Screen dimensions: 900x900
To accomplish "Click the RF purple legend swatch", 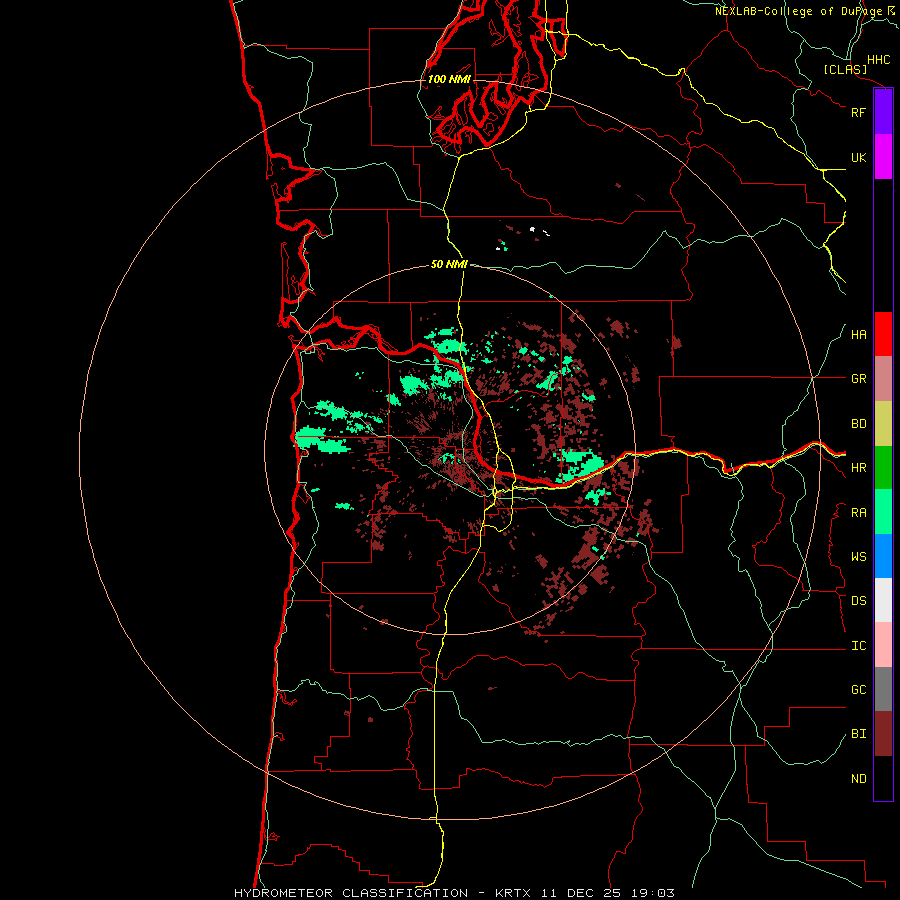I will pyautogui.click(x=883, y=112).
